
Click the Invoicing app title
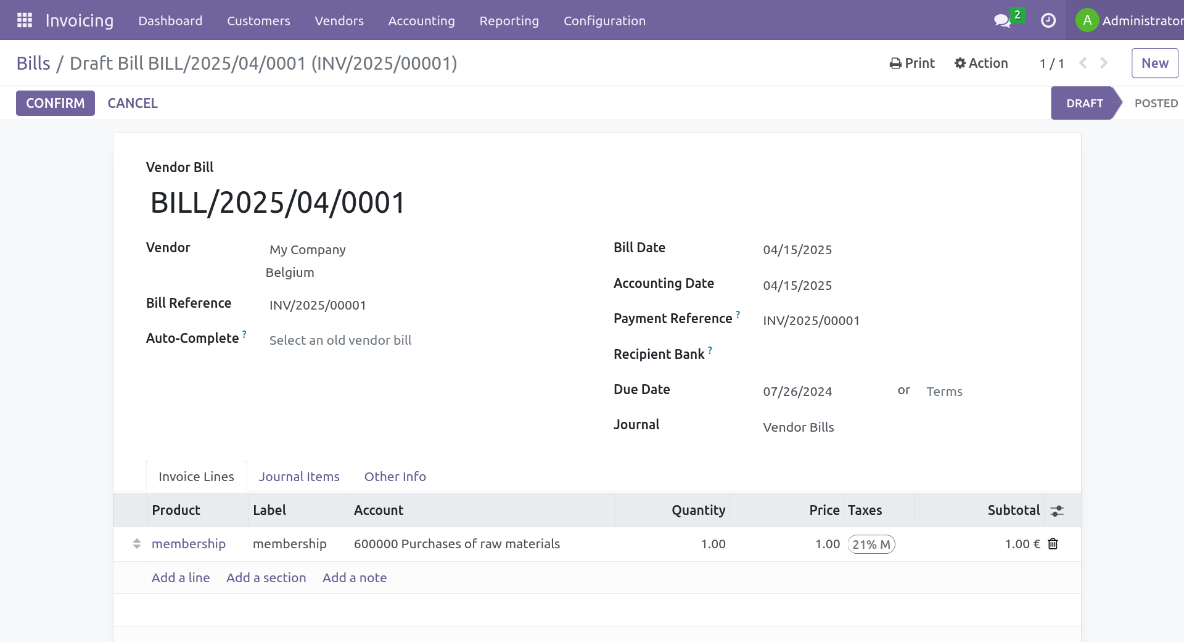[79, 21]
